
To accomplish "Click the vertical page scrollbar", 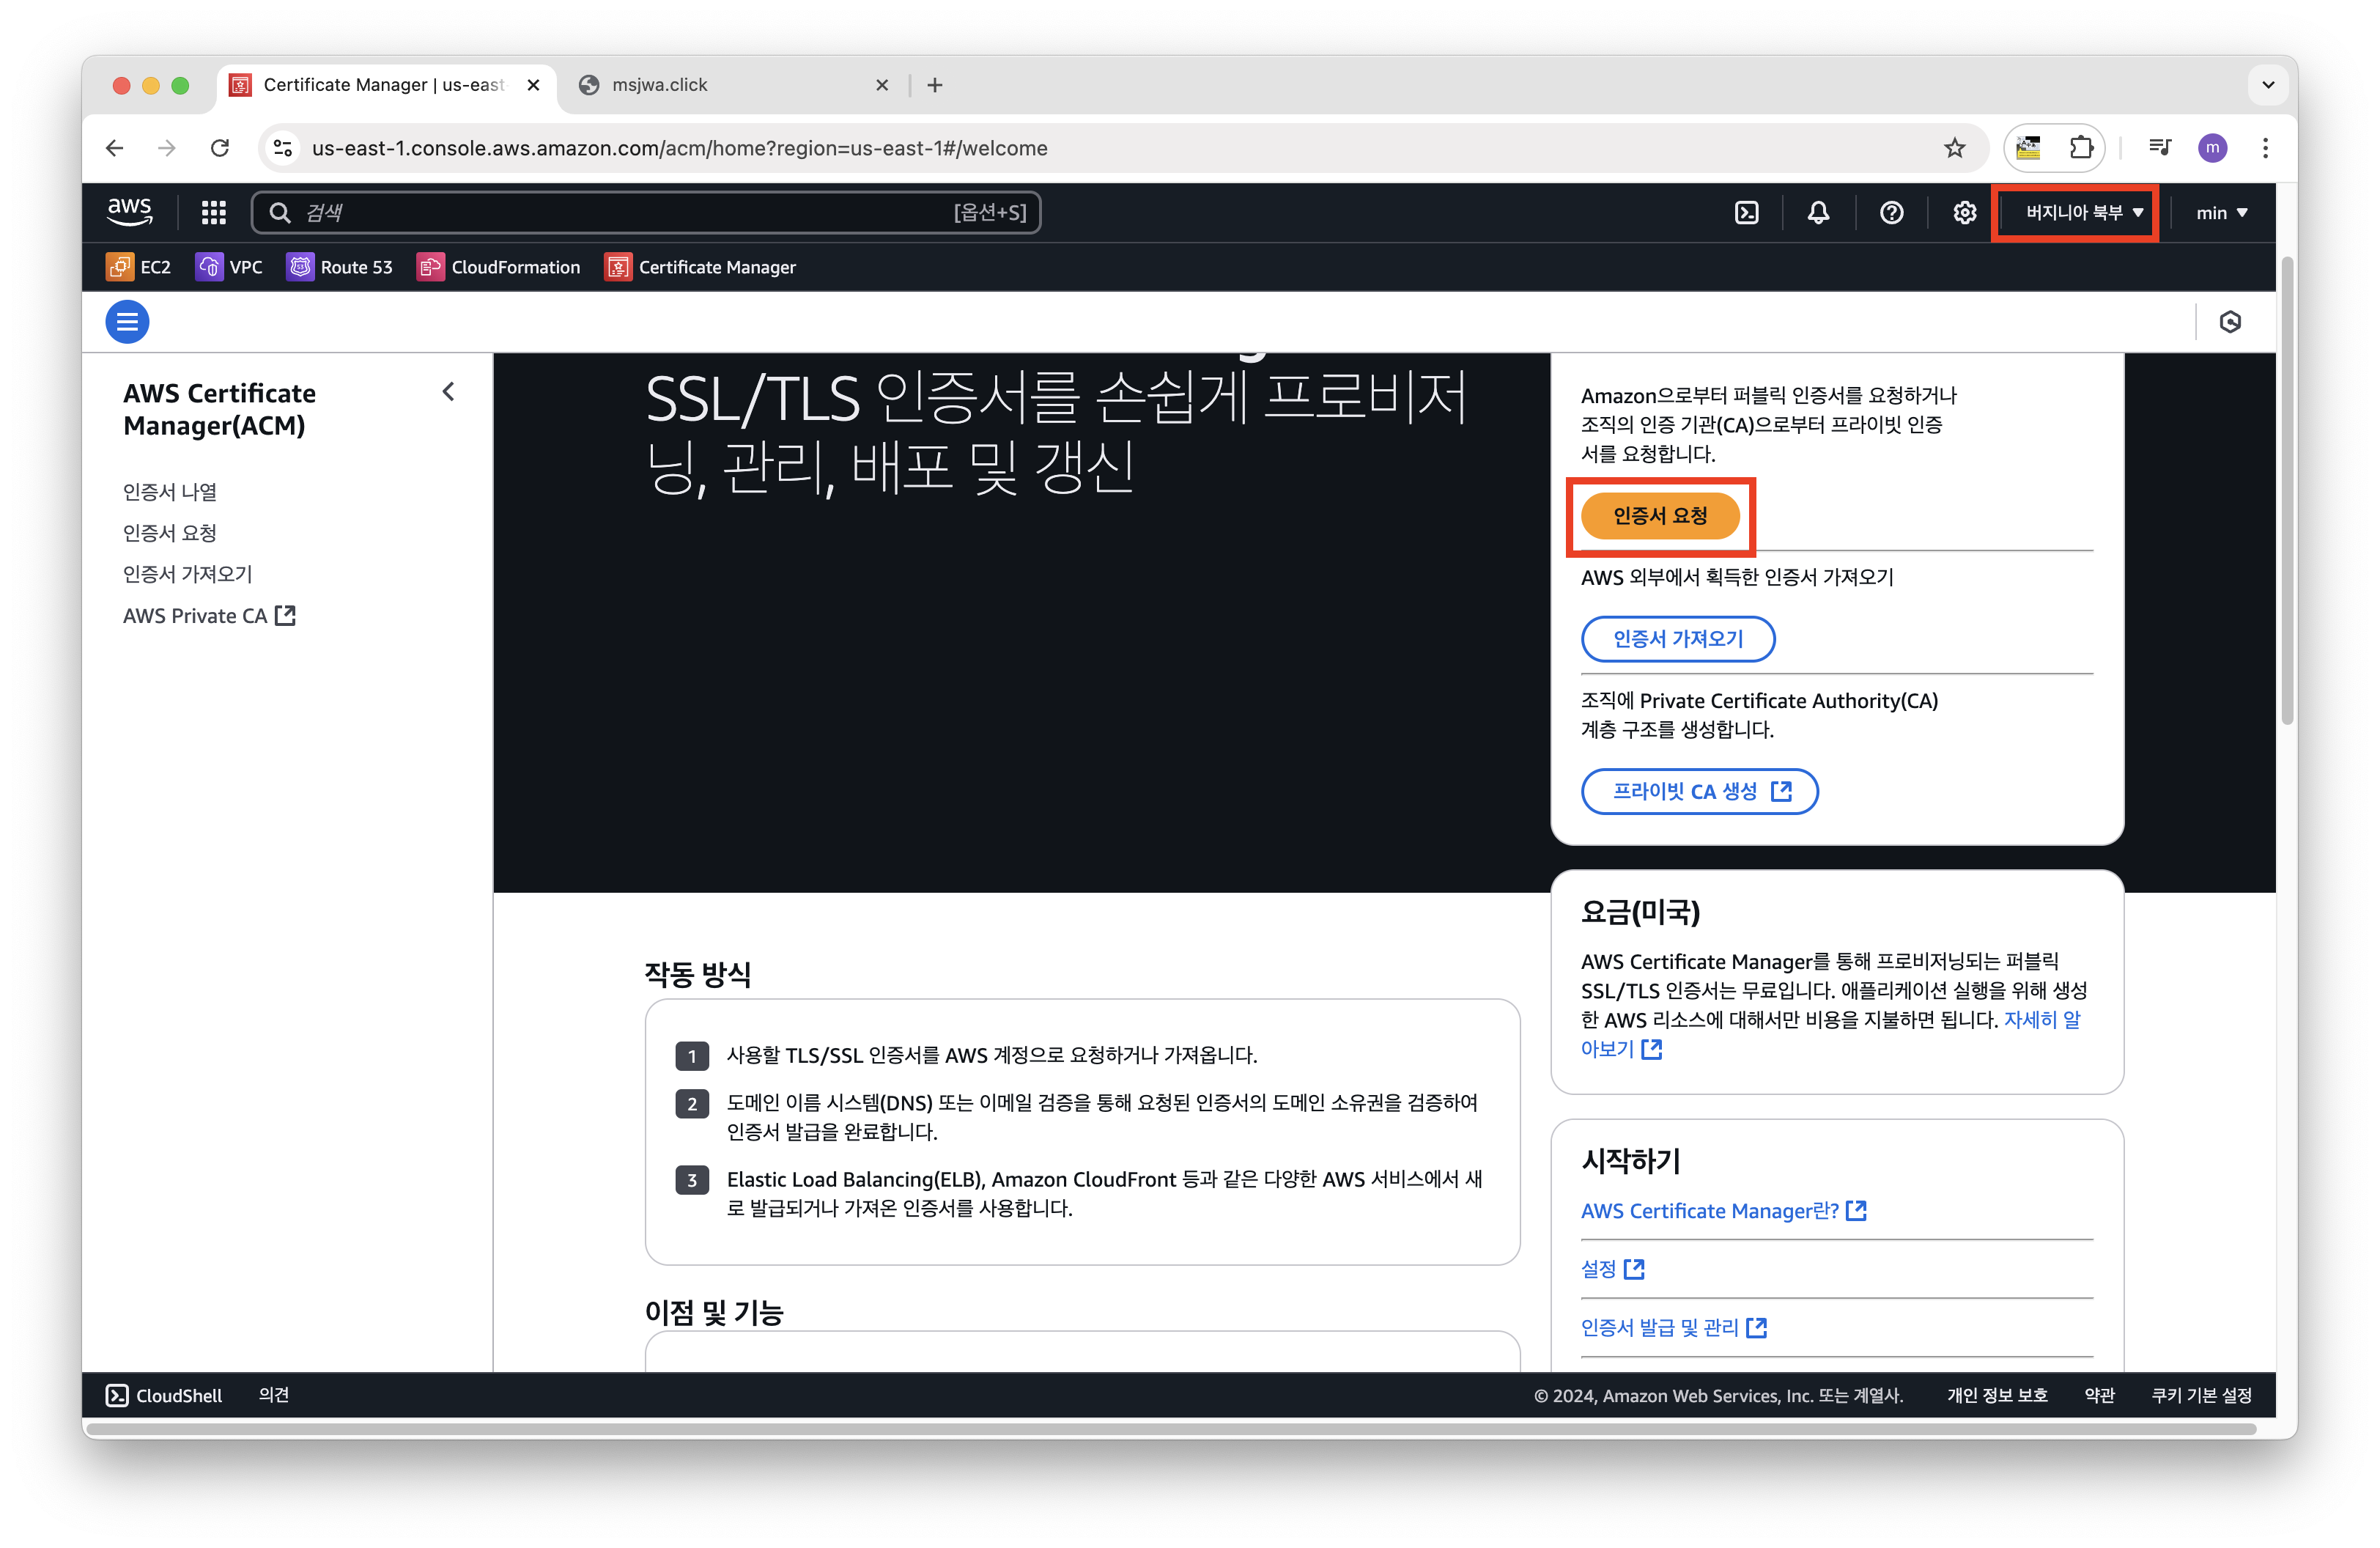I will point(2286,490).
